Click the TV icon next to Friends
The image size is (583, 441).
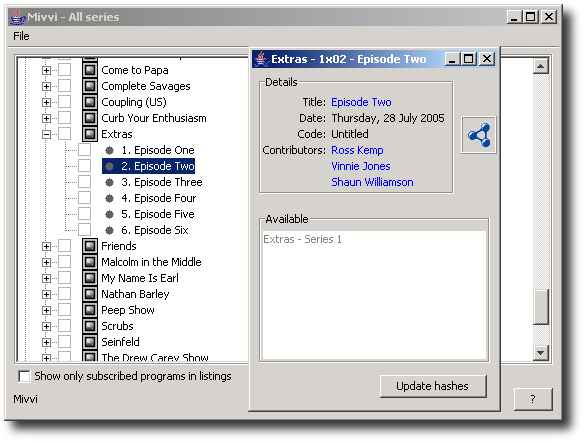pos(90,246)
